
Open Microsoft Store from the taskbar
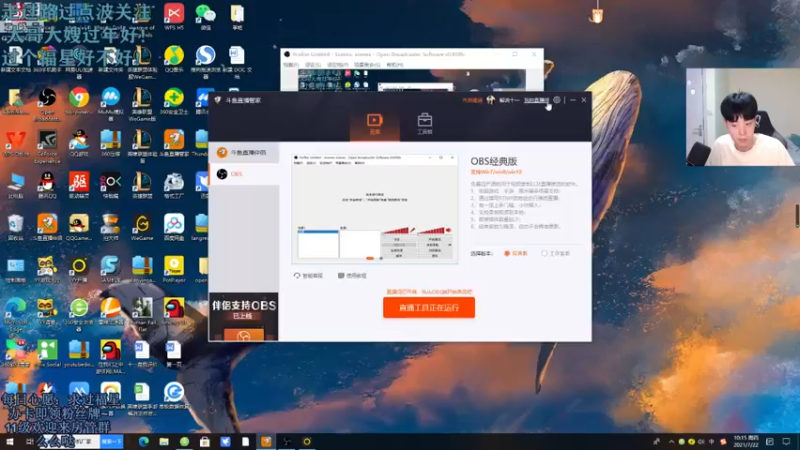pos(205,442)
